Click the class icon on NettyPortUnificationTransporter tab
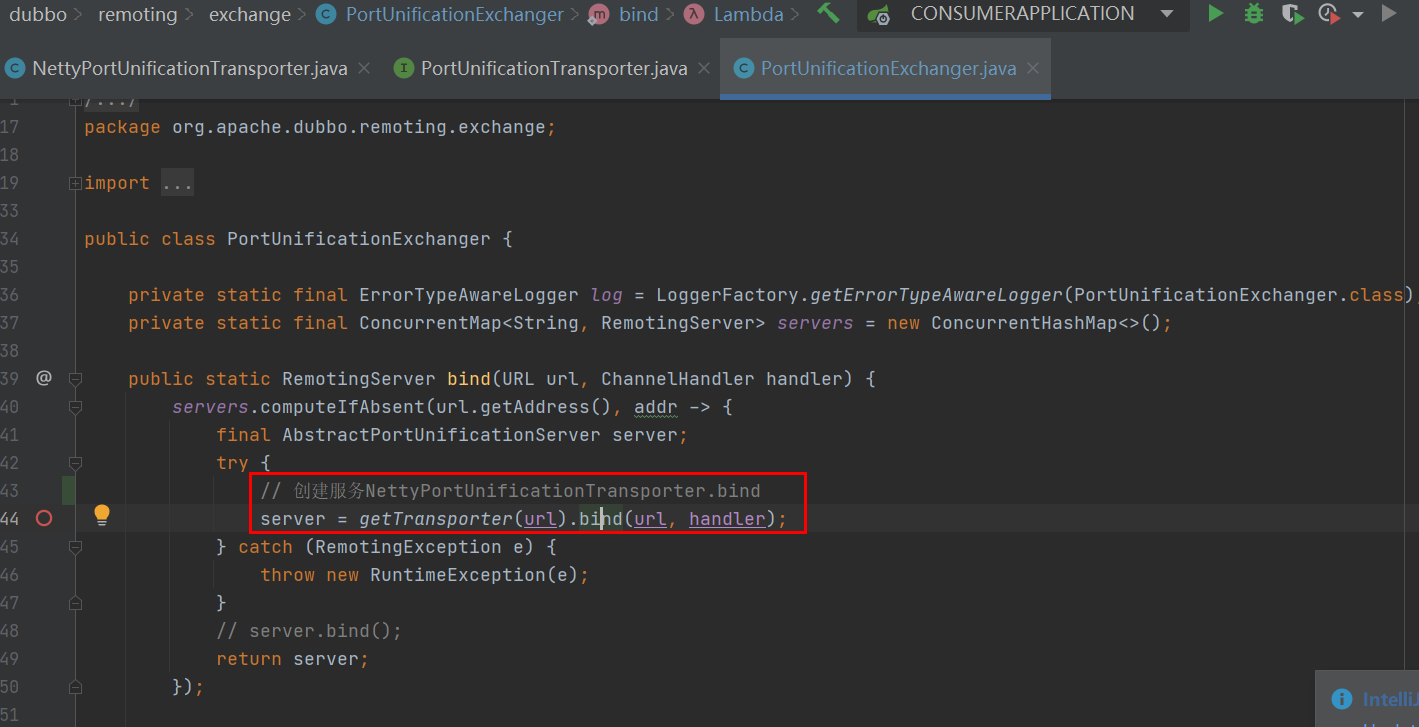Viewport: 1419px width, 727px height. 15,68
